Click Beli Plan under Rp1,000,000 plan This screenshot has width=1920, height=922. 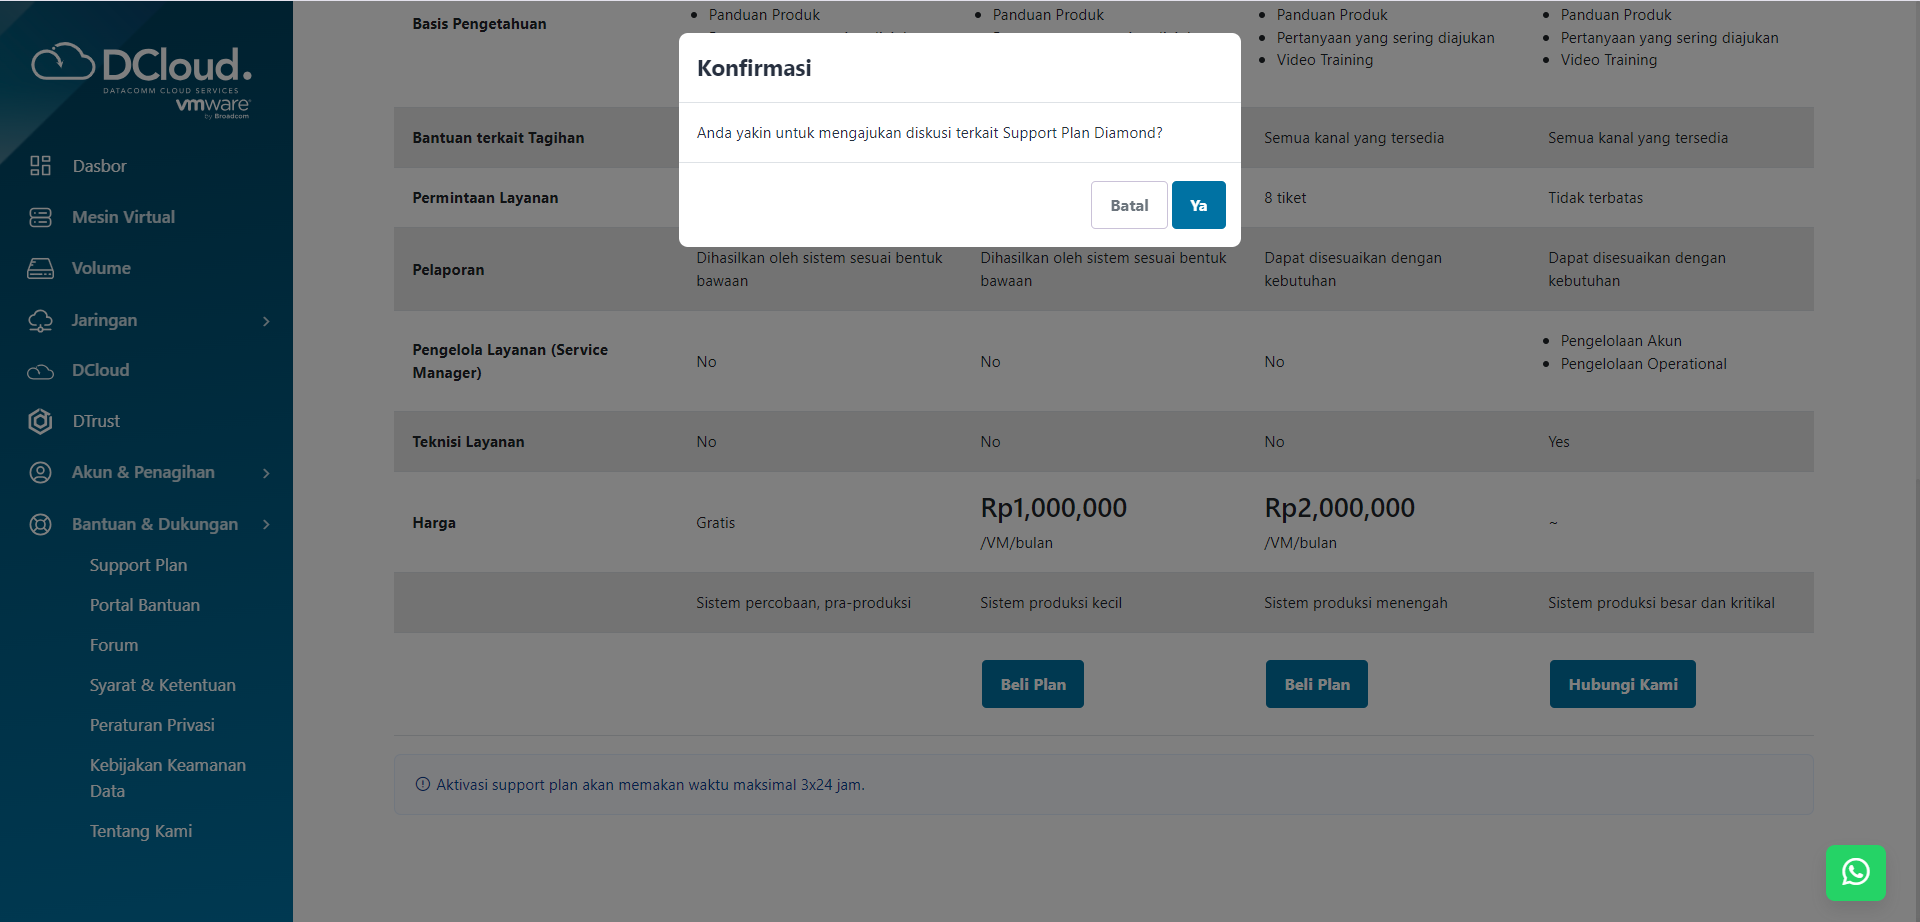pyautogui.click(x=1032, y=684)
